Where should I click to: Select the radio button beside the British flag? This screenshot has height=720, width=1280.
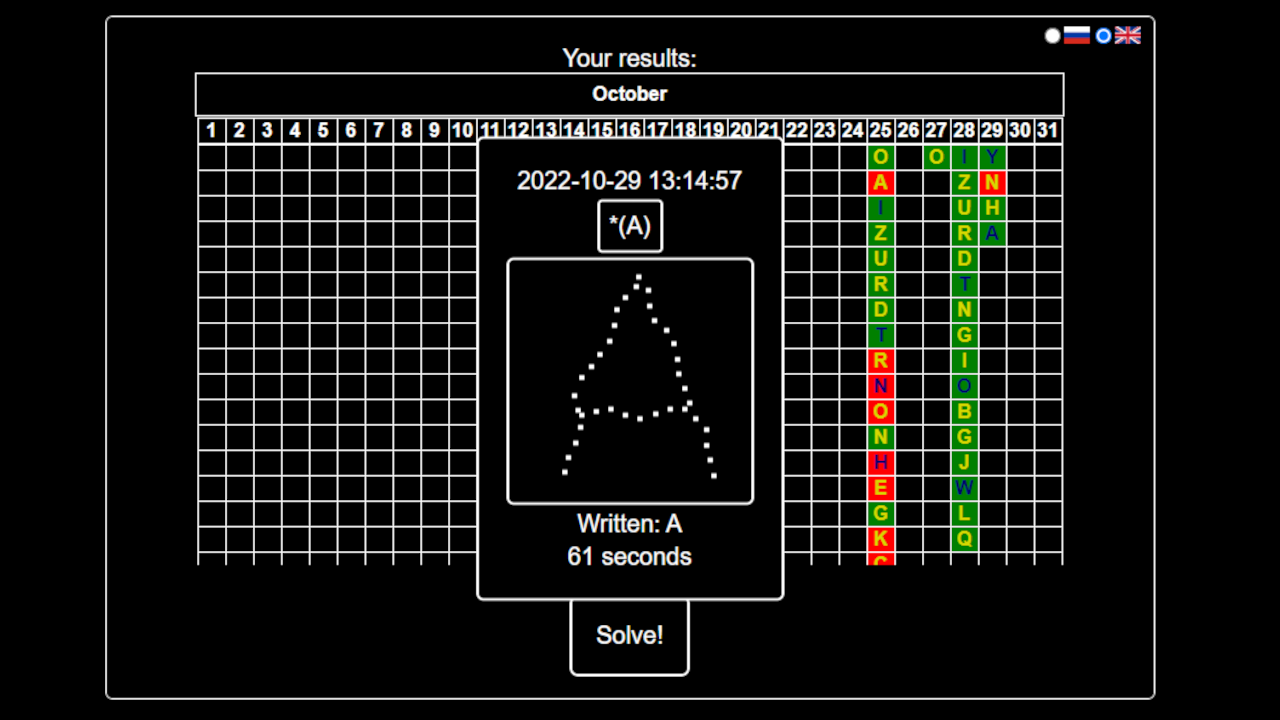click(x=1103, y=35)
